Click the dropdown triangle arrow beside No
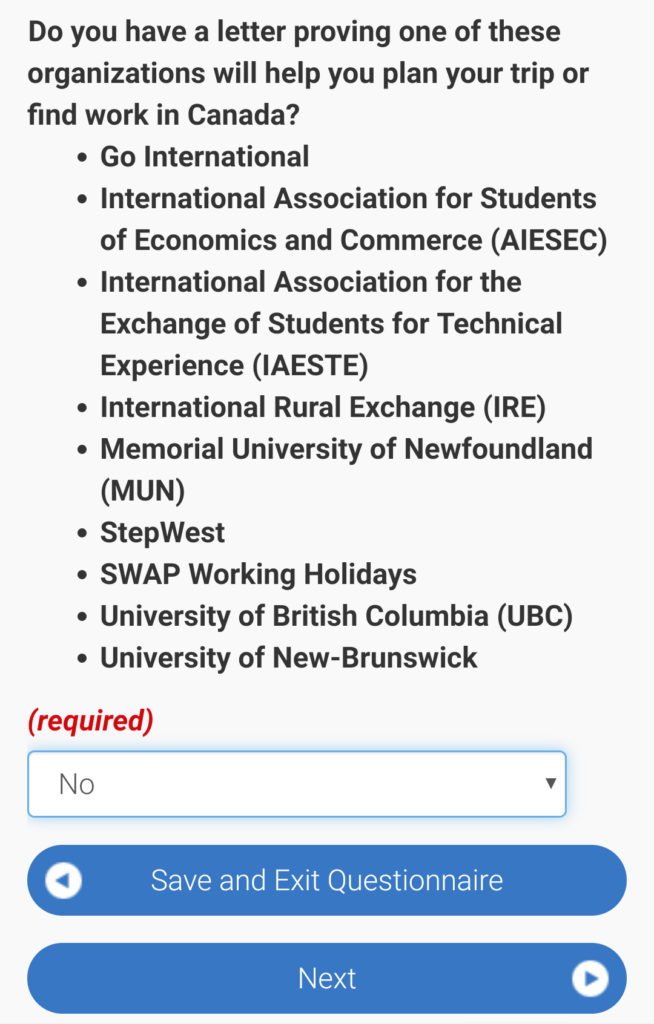This screenshot has width=654, height=1024. point(550,783)
